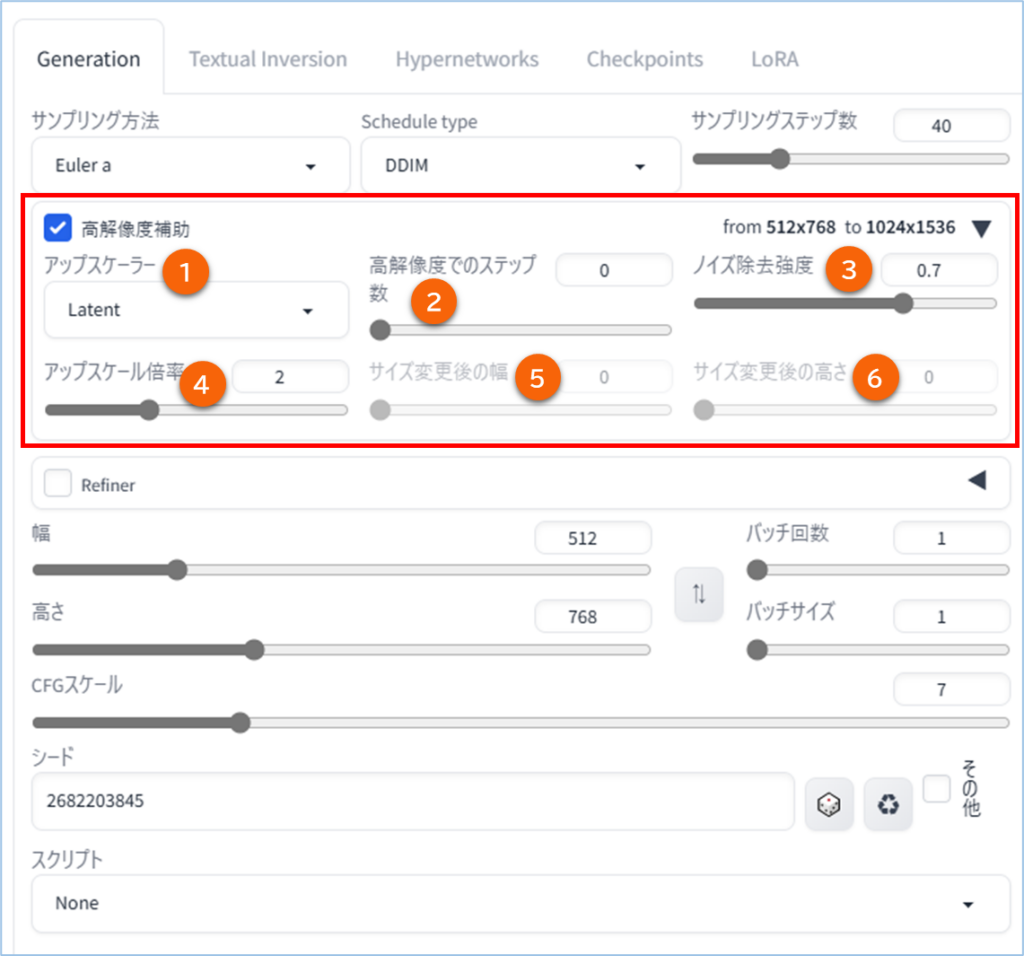This screenshot has height=956, width=1024.
Task: Adjust the アップスケール倍率 slider
Action: [x=196, y=410]
